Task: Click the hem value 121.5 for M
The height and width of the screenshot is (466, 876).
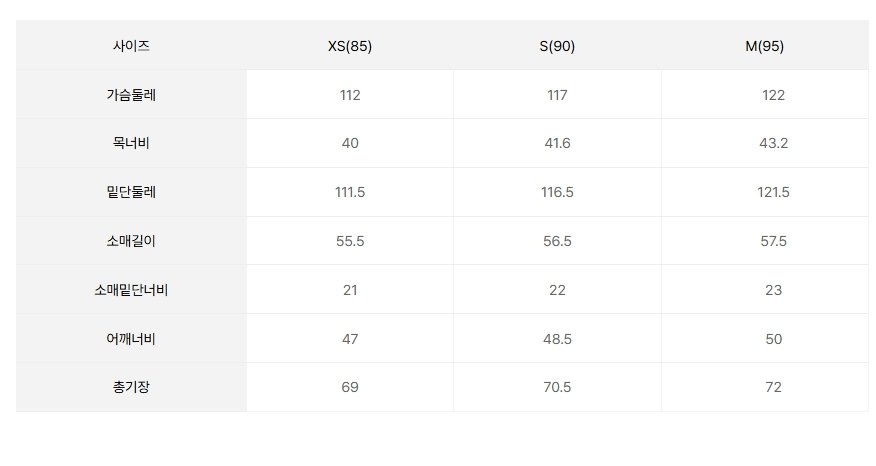Action: [773, 192]
